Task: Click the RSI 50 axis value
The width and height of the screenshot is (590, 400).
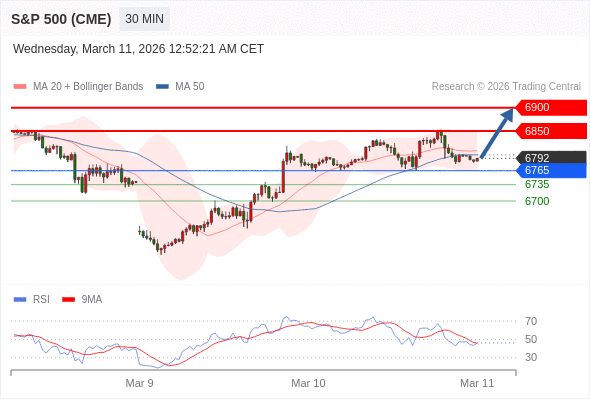Action: (531, 339)
